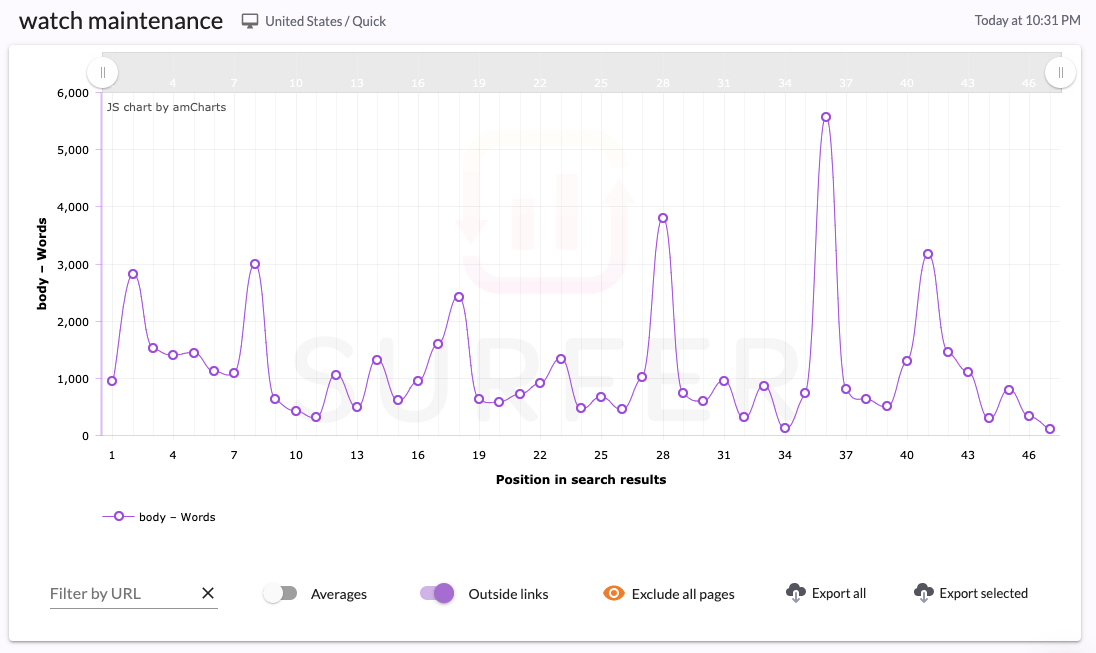
Task: Open the JS chart by amCharts link
Action: (x=166, y=107)
